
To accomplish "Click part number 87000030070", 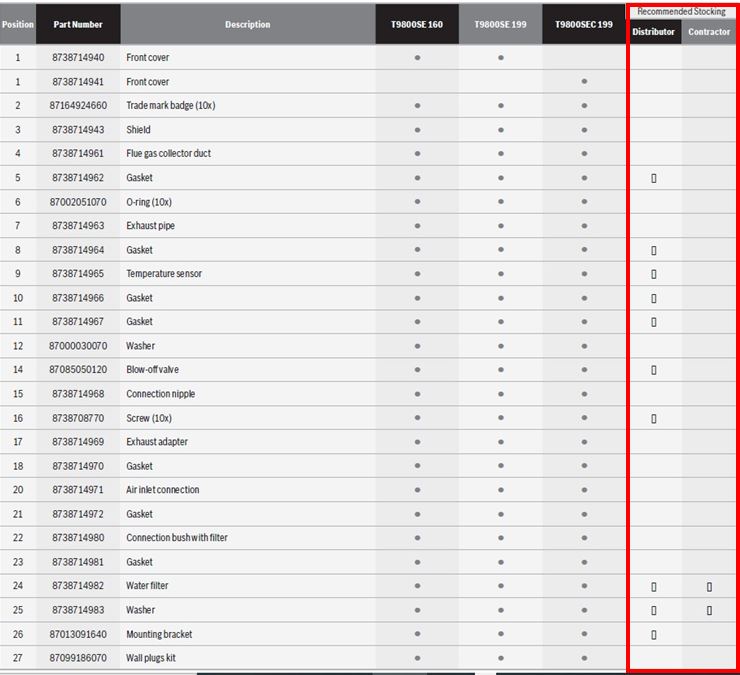I will pyautogui.click(x=78, y=346).
